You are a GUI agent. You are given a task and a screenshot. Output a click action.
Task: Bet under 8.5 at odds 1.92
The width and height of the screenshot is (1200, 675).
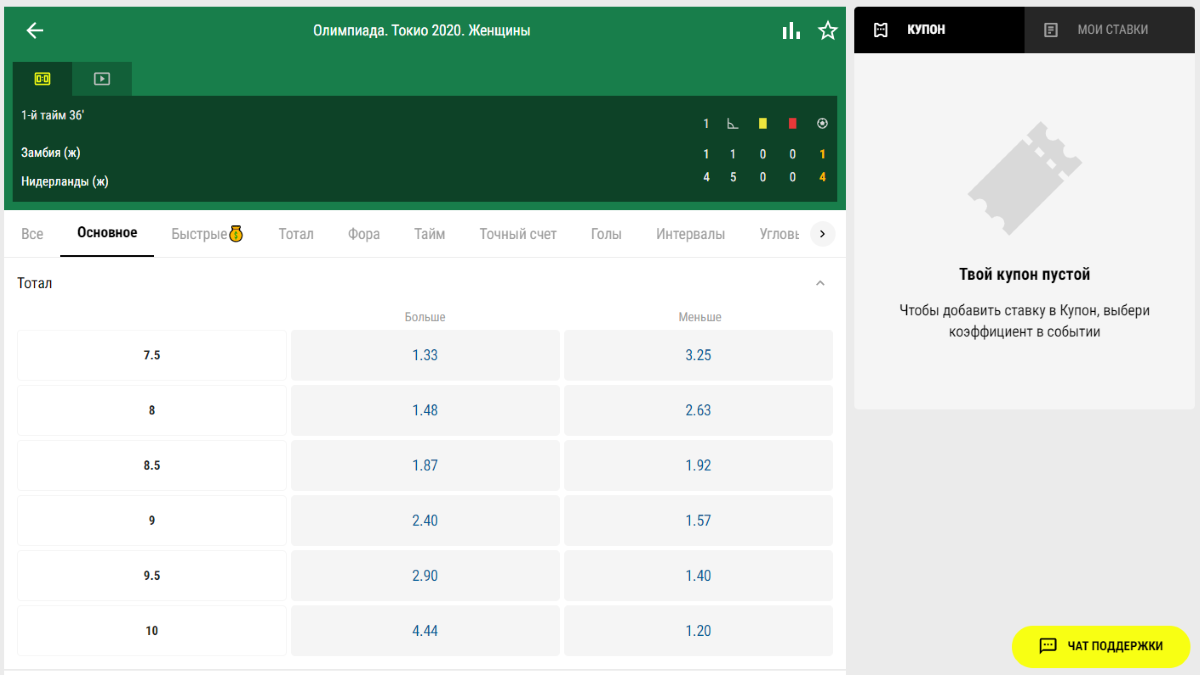tap(698, 465)
